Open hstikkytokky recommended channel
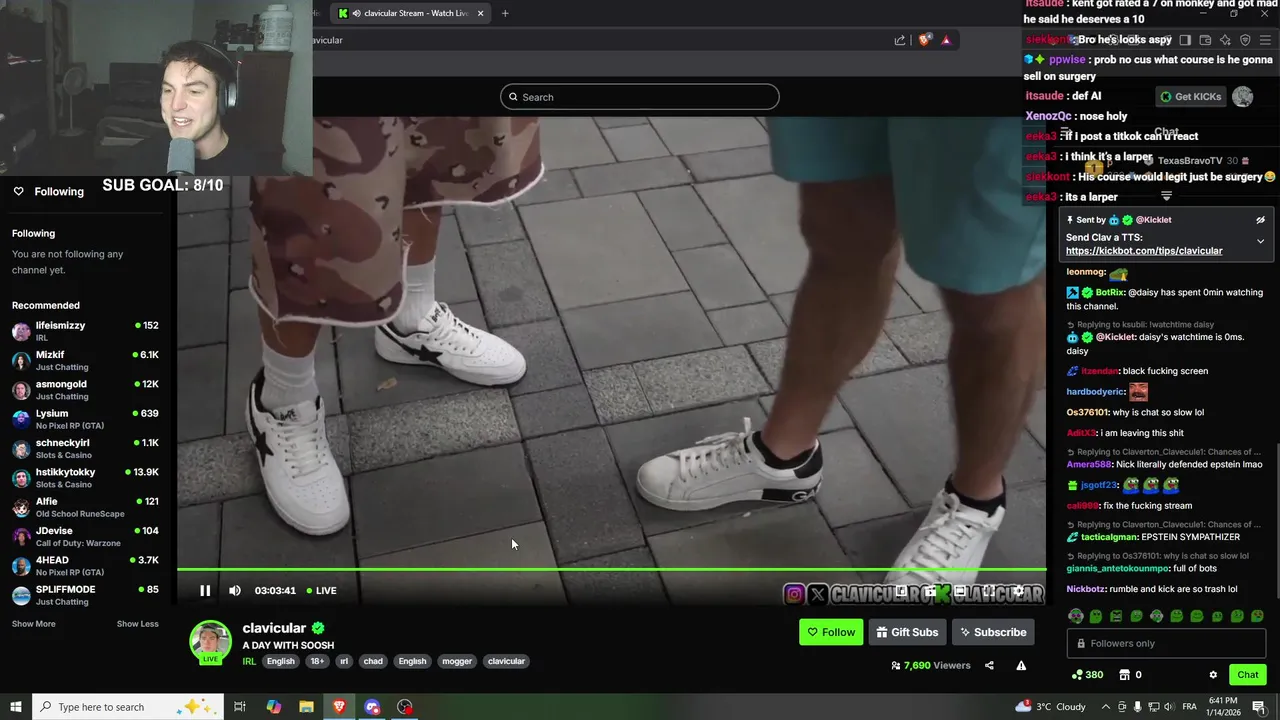 [x=85, y=478]
